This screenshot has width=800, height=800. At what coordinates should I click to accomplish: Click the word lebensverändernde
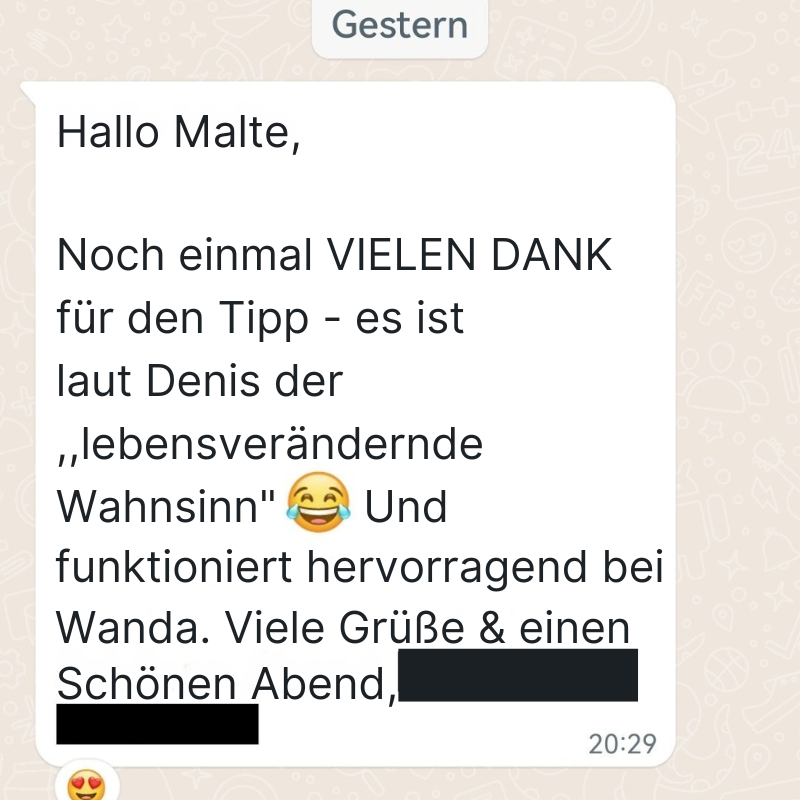click(x=282, y=443)
